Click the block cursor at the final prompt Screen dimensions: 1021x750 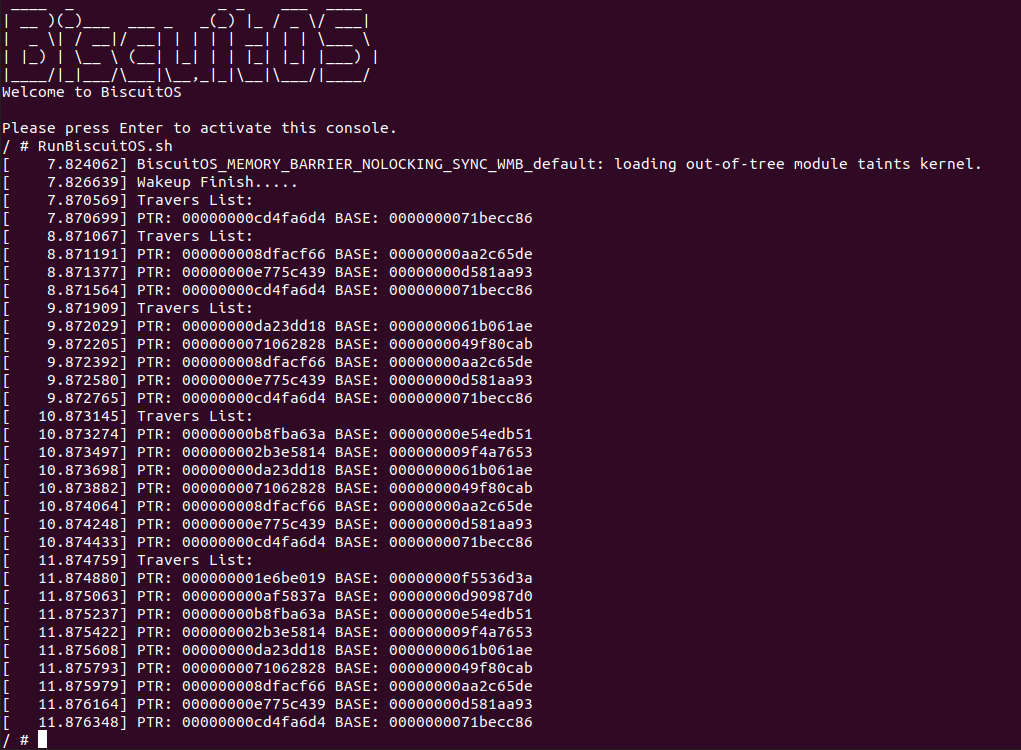tap(42, 740)
